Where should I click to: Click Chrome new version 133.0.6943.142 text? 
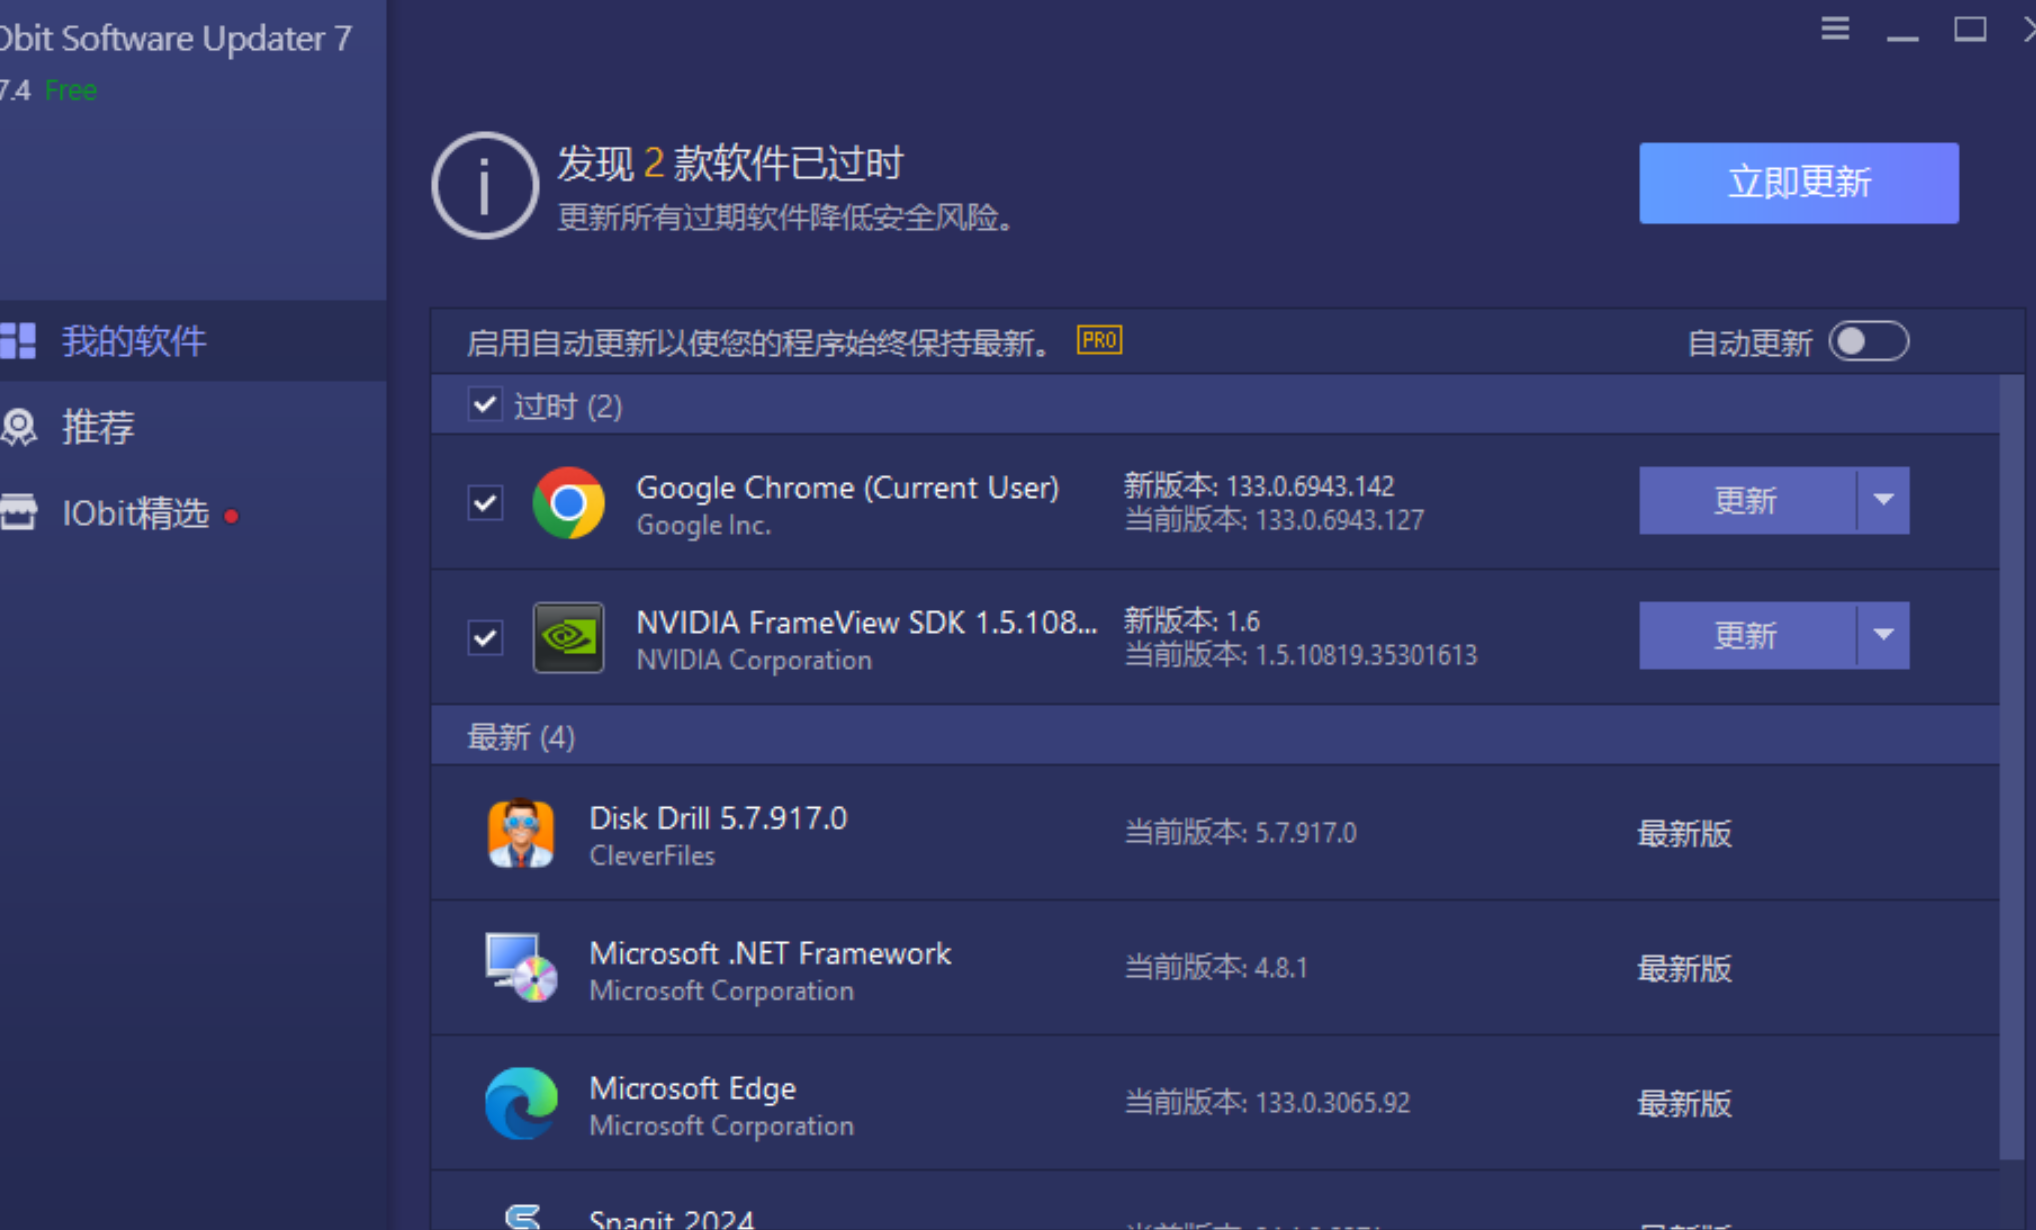coord(1259,486)
